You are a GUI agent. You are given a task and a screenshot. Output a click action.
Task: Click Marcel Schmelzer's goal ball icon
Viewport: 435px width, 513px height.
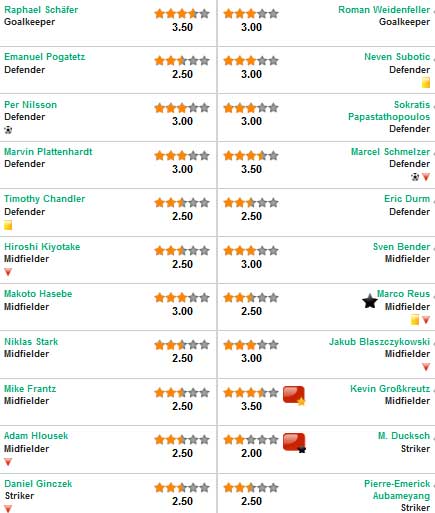point(415,177)
